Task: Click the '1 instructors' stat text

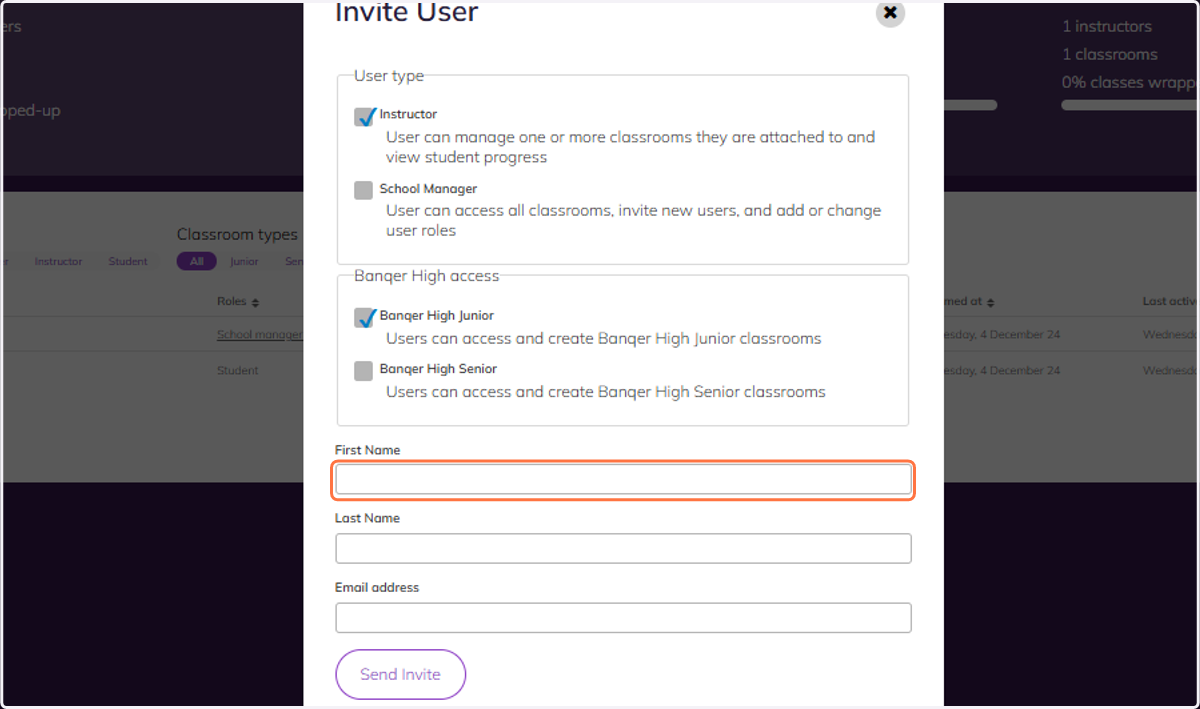Action: pos(1107,26)
